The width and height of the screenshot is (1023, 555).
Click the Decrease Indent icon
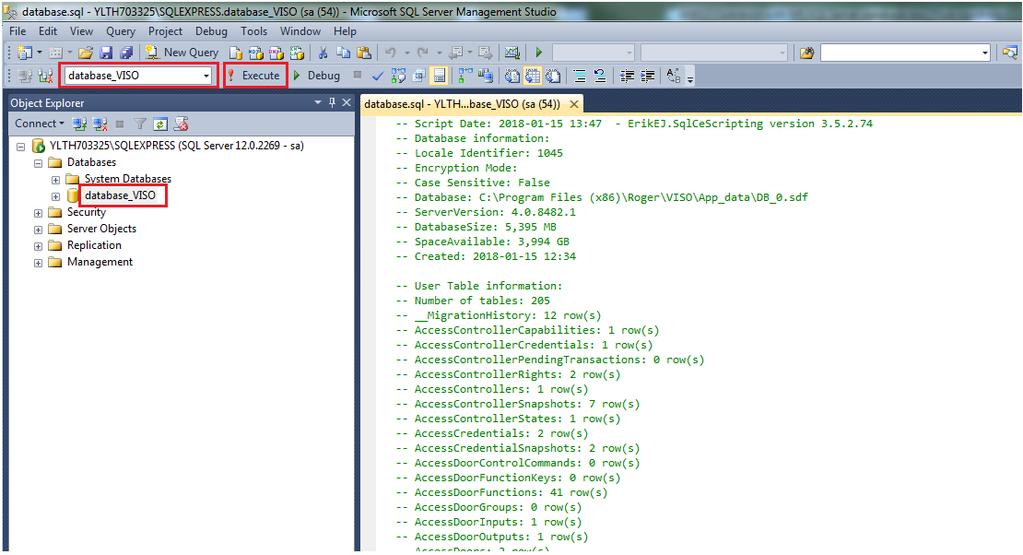pyautogui.click(x=627, y=76)
